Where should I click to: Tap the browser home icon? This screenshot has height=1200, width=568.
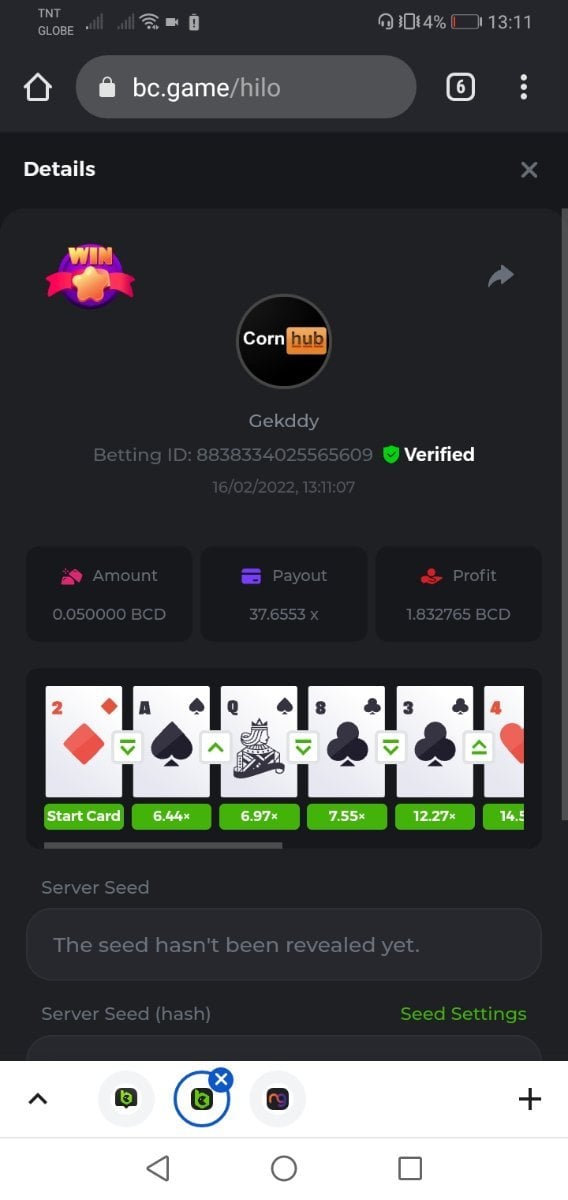click(x=37, y=88)
